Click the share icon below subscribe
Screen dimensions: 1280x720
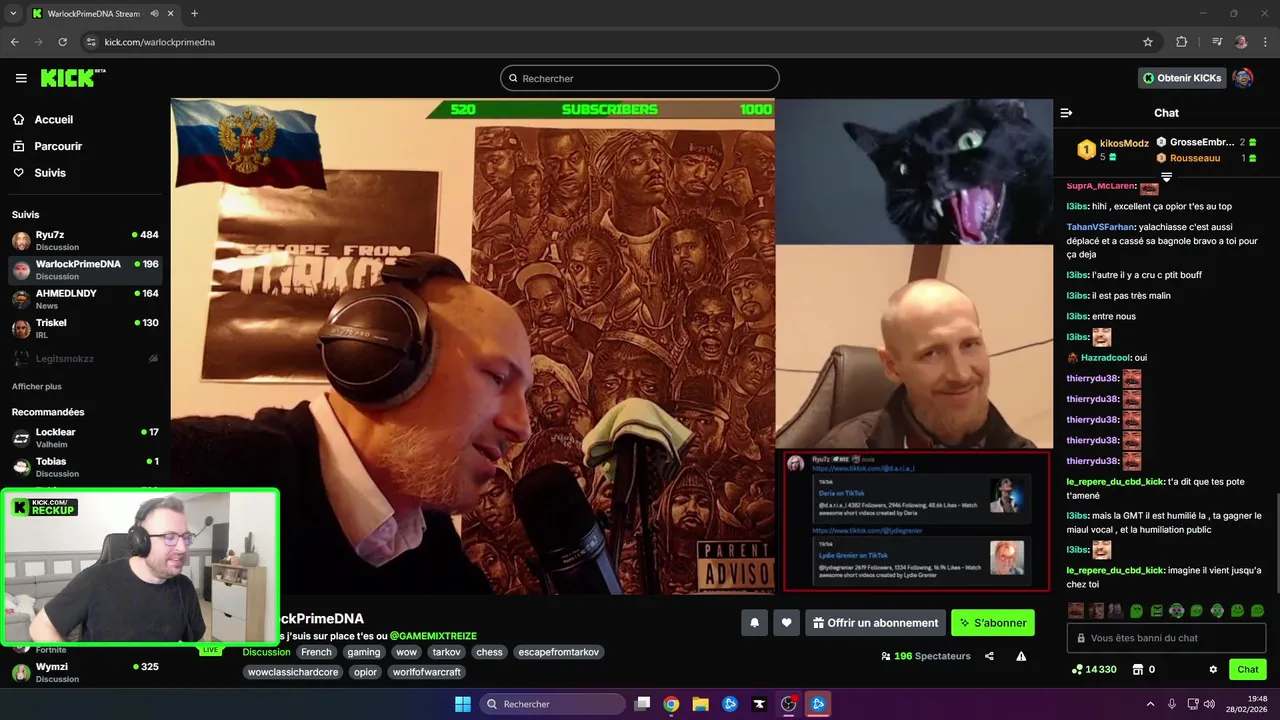(x=989, y=656)
